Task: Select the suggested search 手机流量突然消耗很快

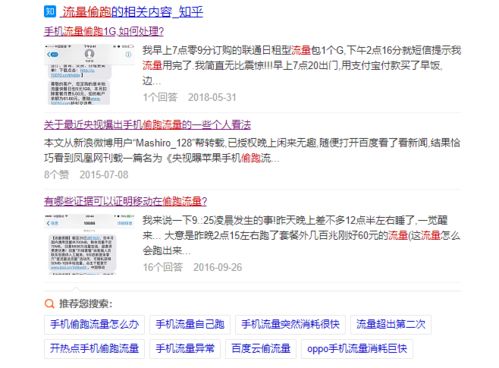Action: point(290,324)
